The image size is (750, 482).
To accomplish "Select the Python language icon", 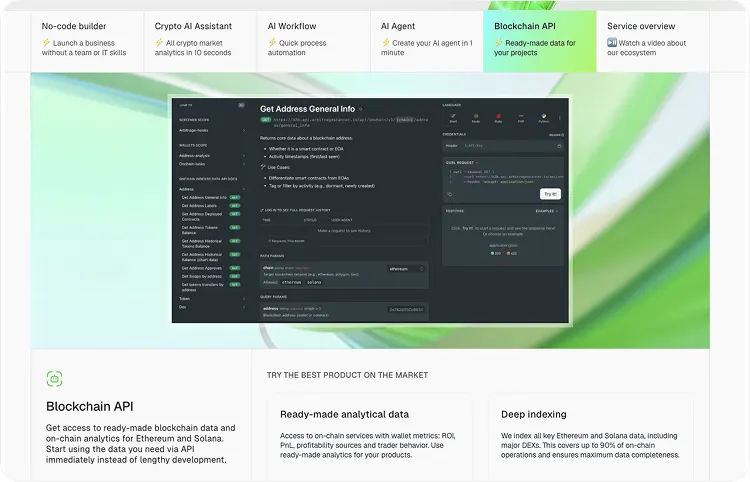I will pyautogui.click(x=543, y=118).
